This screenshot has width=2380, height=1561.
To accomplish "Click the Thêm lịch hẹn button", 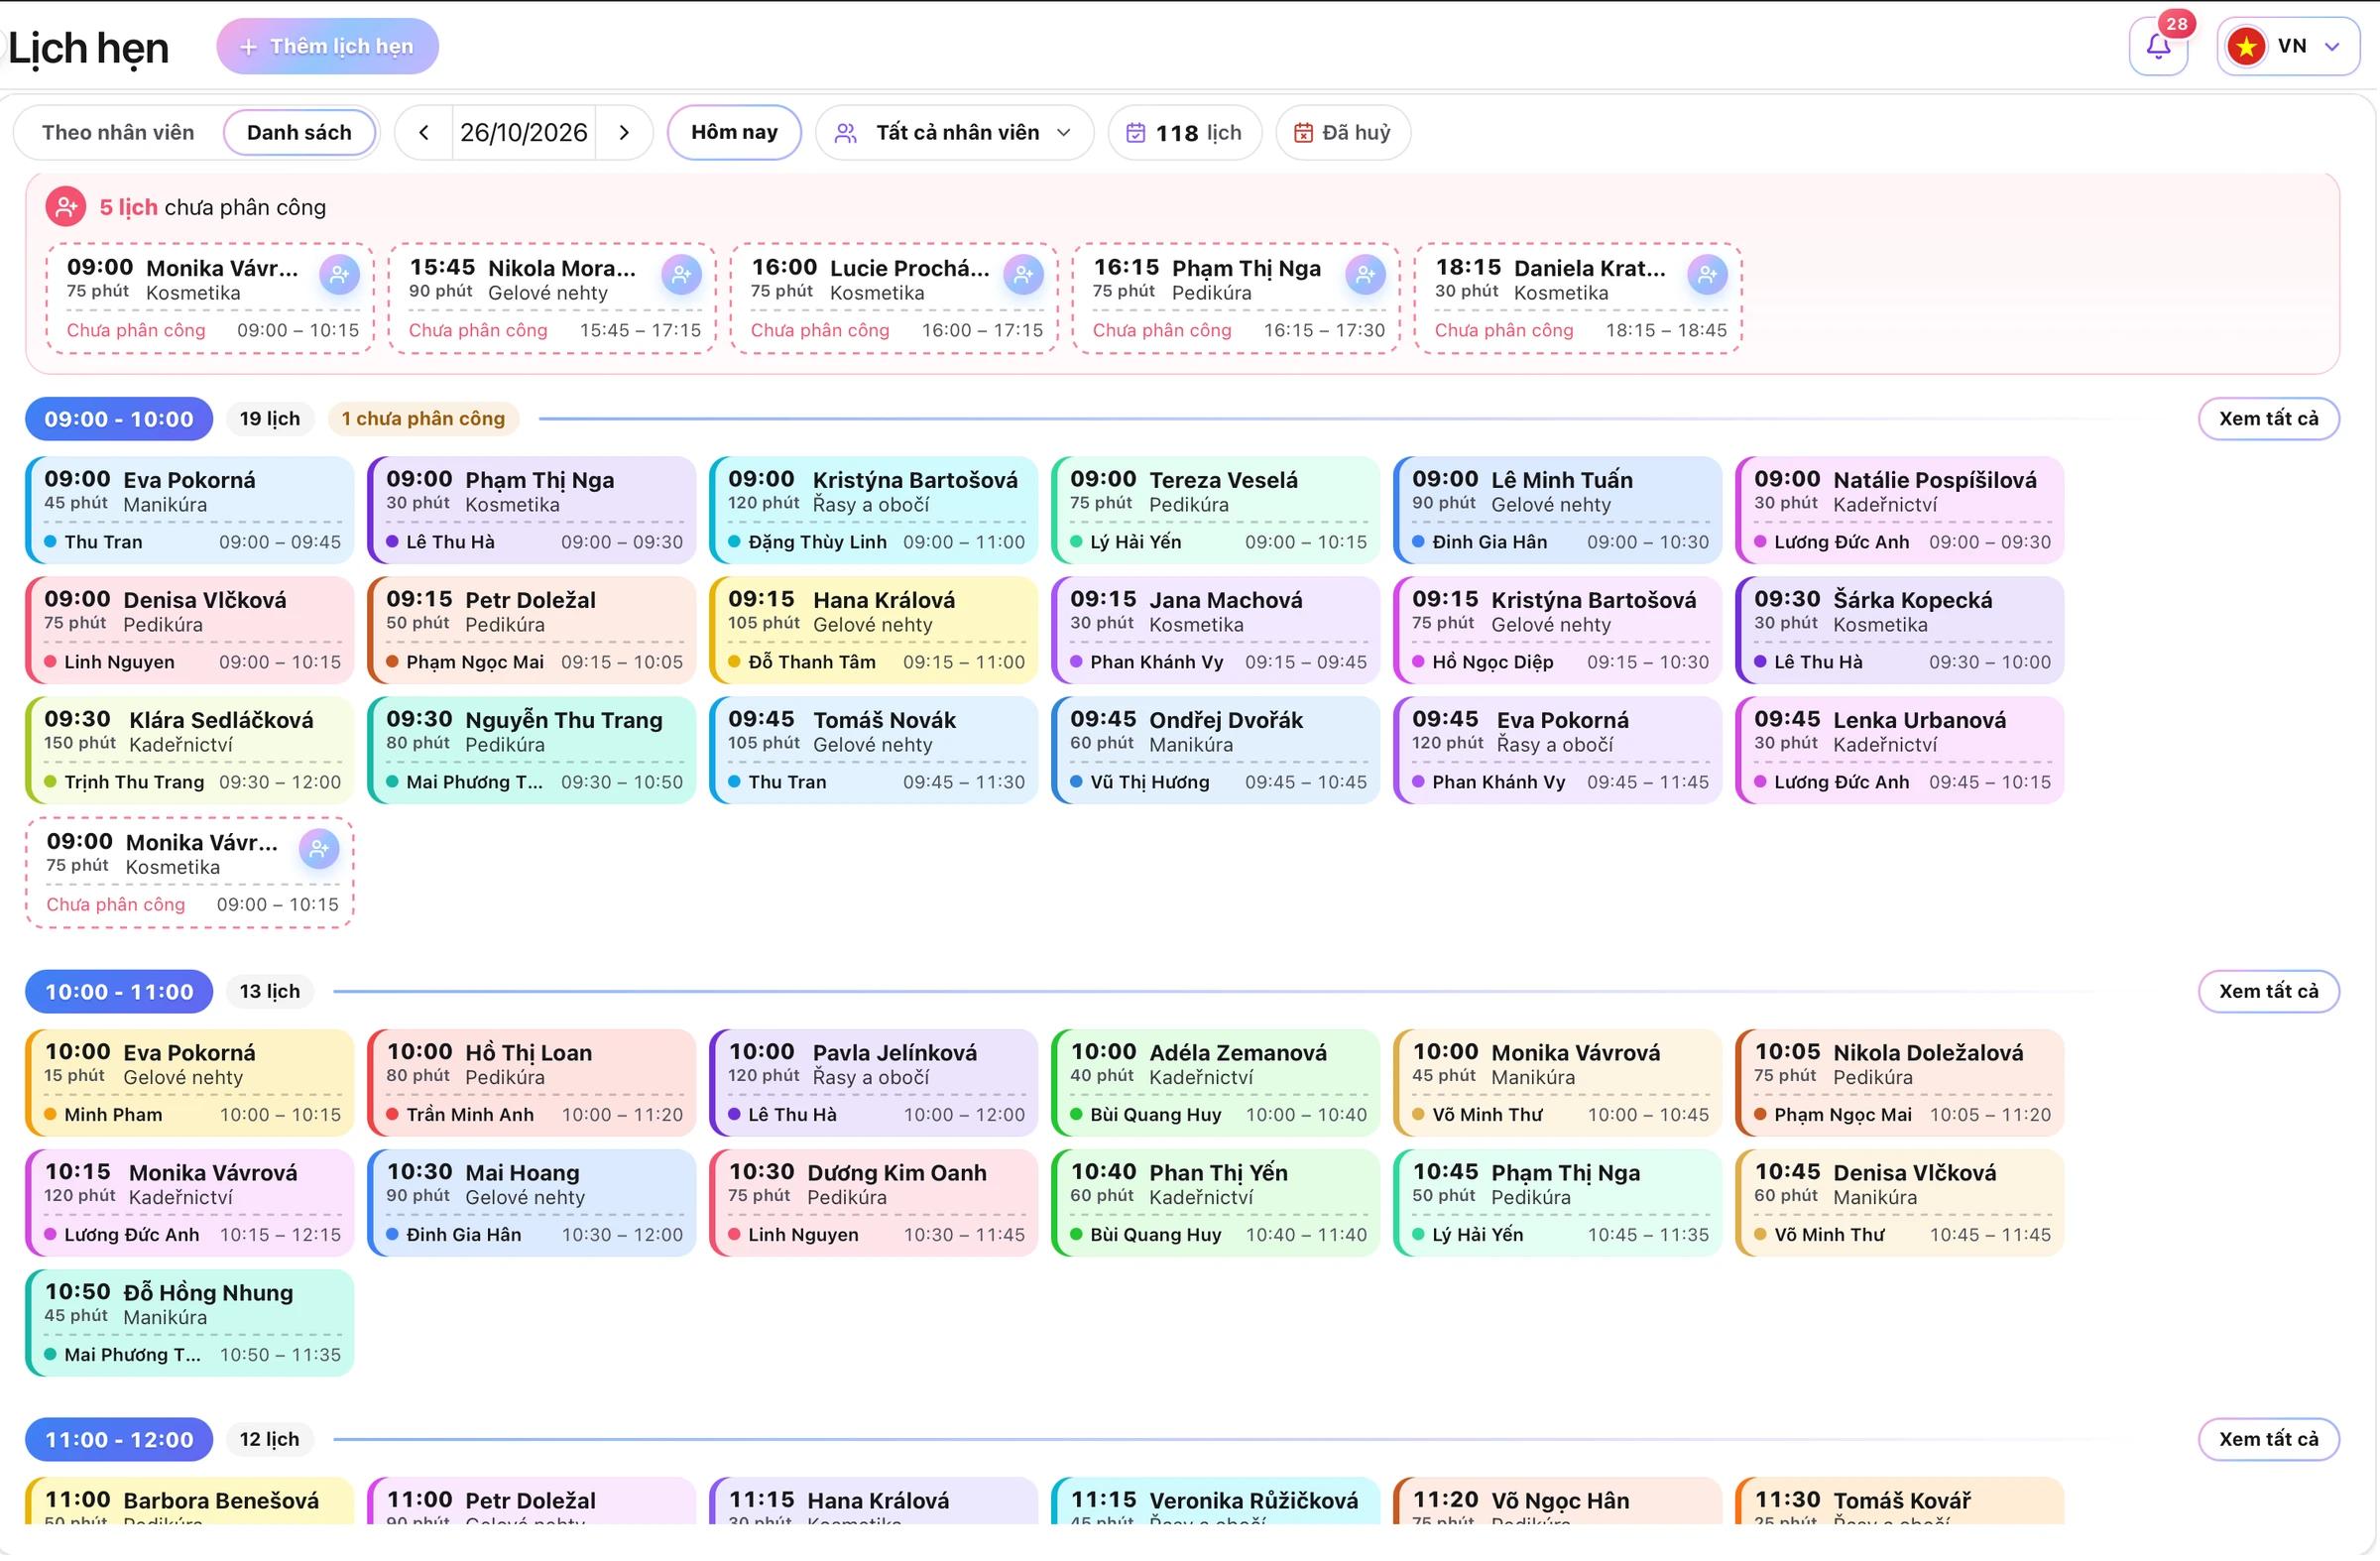I will pyautogui.click(x=328, y=47).
